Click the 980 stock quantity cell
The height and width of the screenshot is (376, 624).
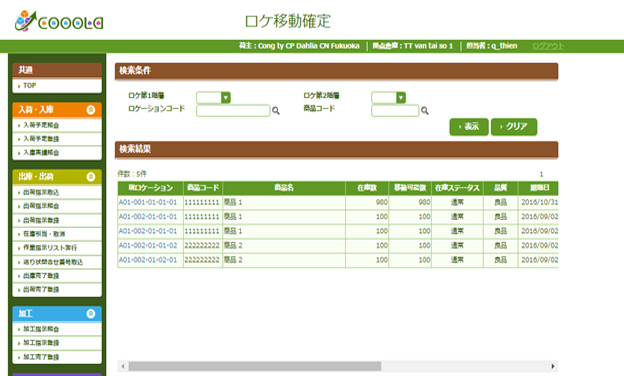pyautogui.click(x=367, y=202)
